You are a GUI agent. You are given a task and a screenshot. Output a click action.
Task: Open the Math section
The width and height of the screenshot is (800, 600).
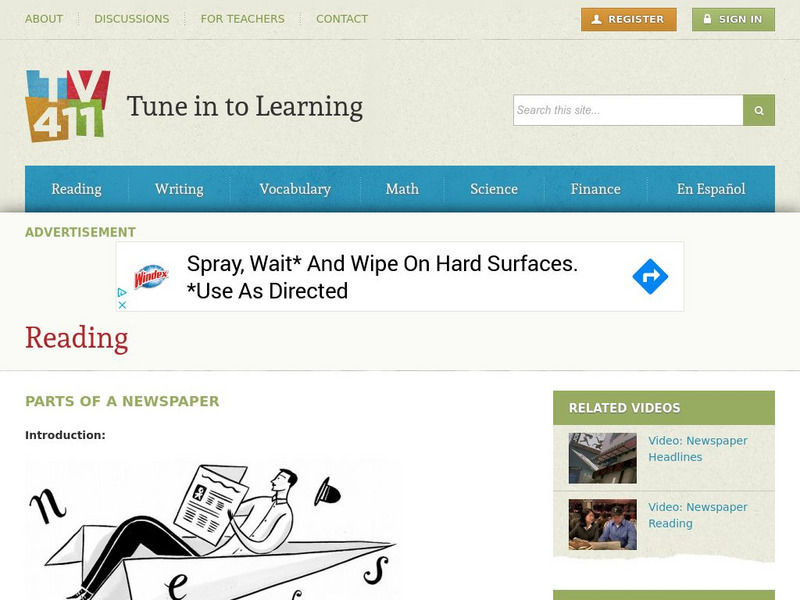tap(402, 189)
